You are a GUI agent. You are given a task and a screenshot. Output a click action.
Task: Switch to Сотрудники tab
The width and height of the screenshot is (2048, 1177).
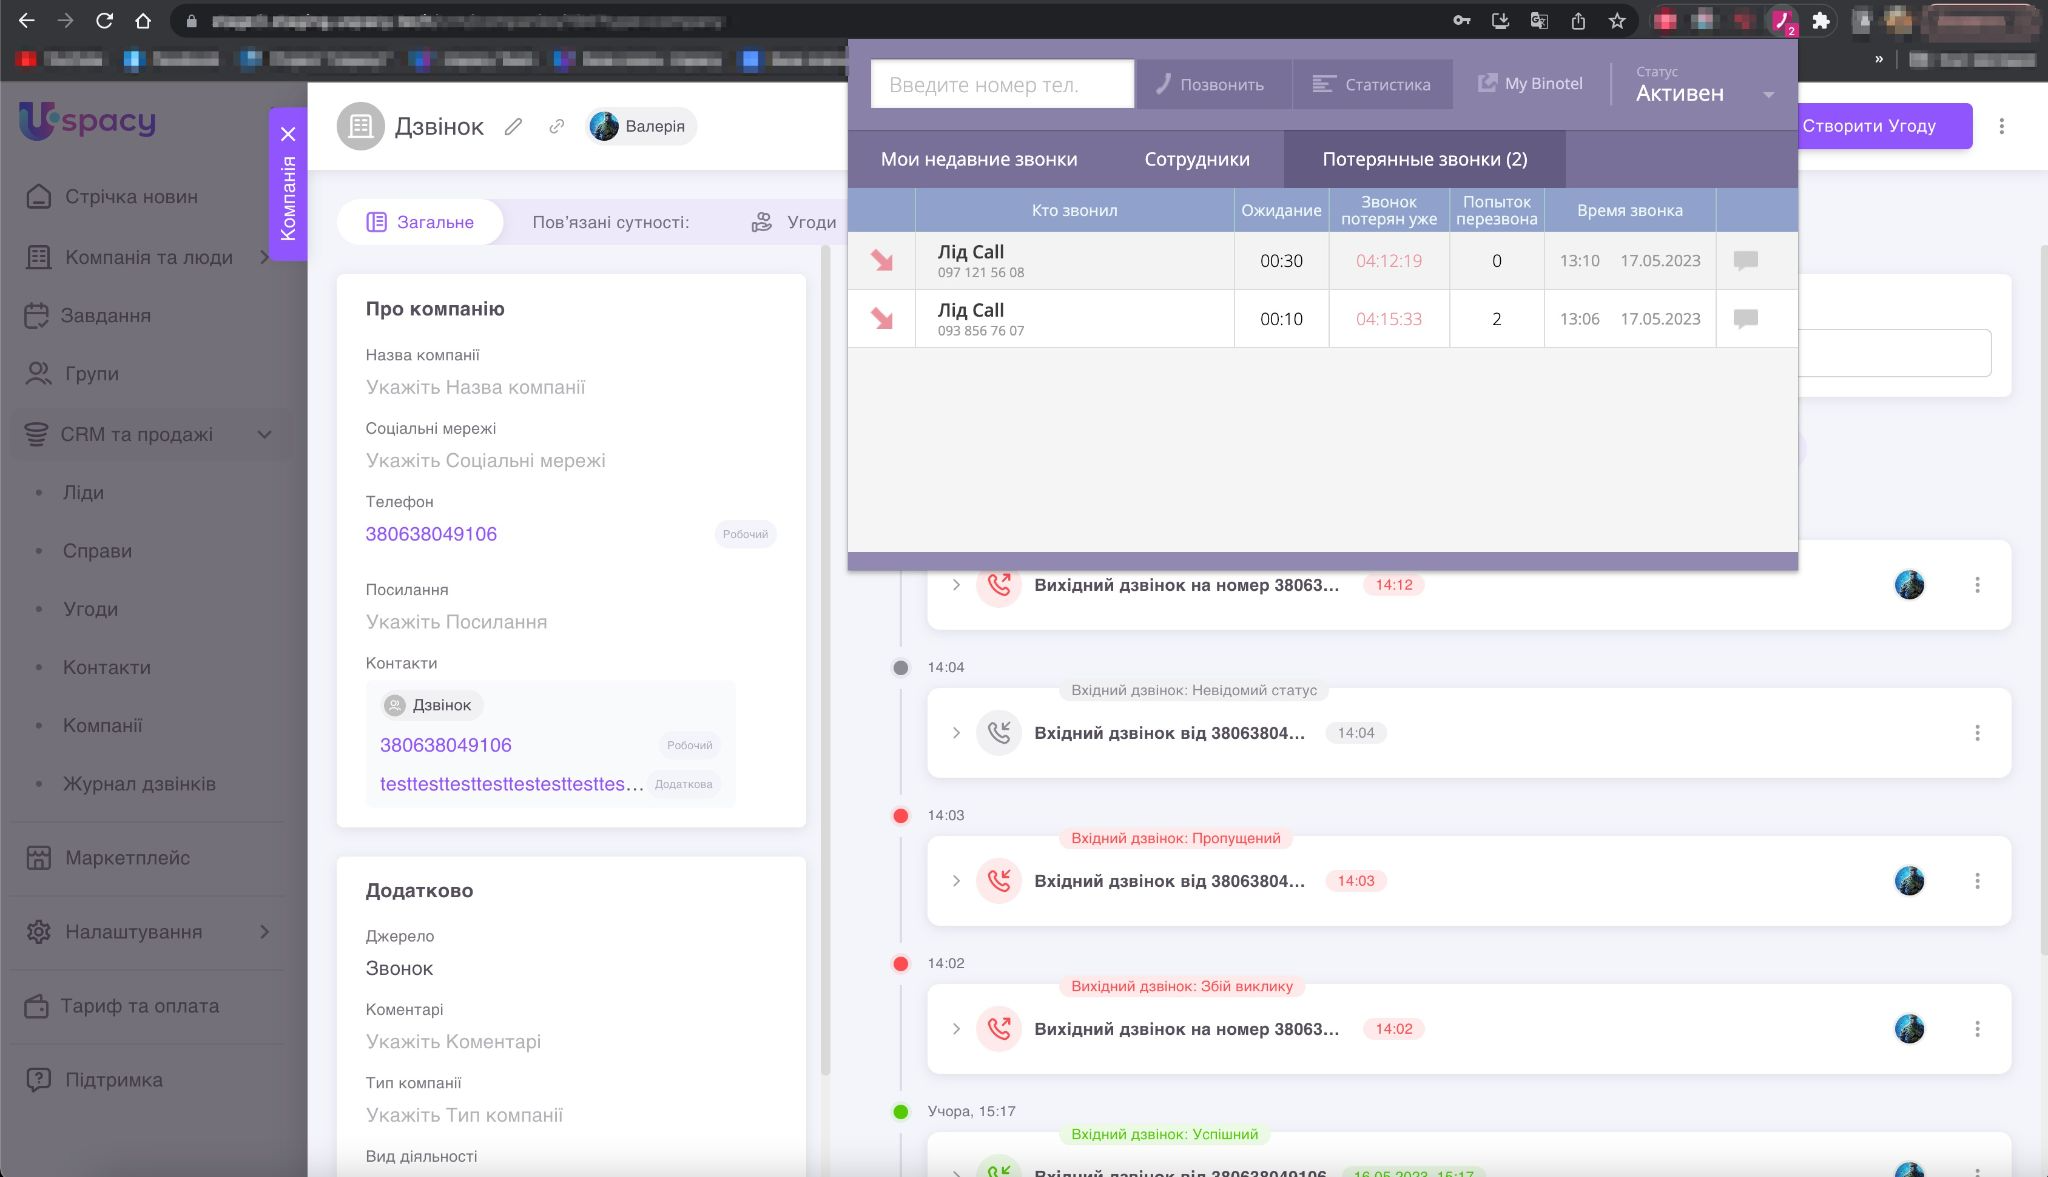click(x=1196, y=159)
